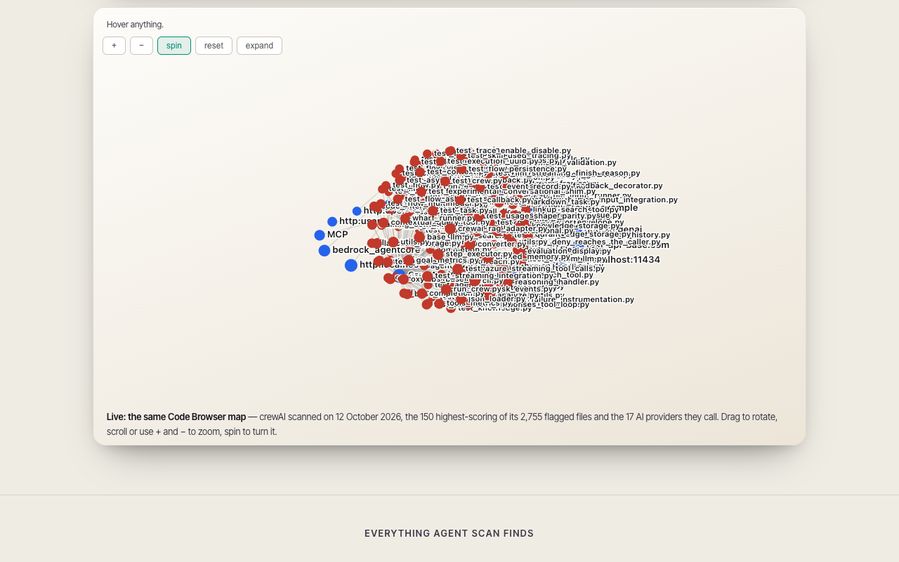Image resolution: width=899 pixels, height=562 pixels.
Task: Click the markdown_task.py label
Action: [564, 202]
